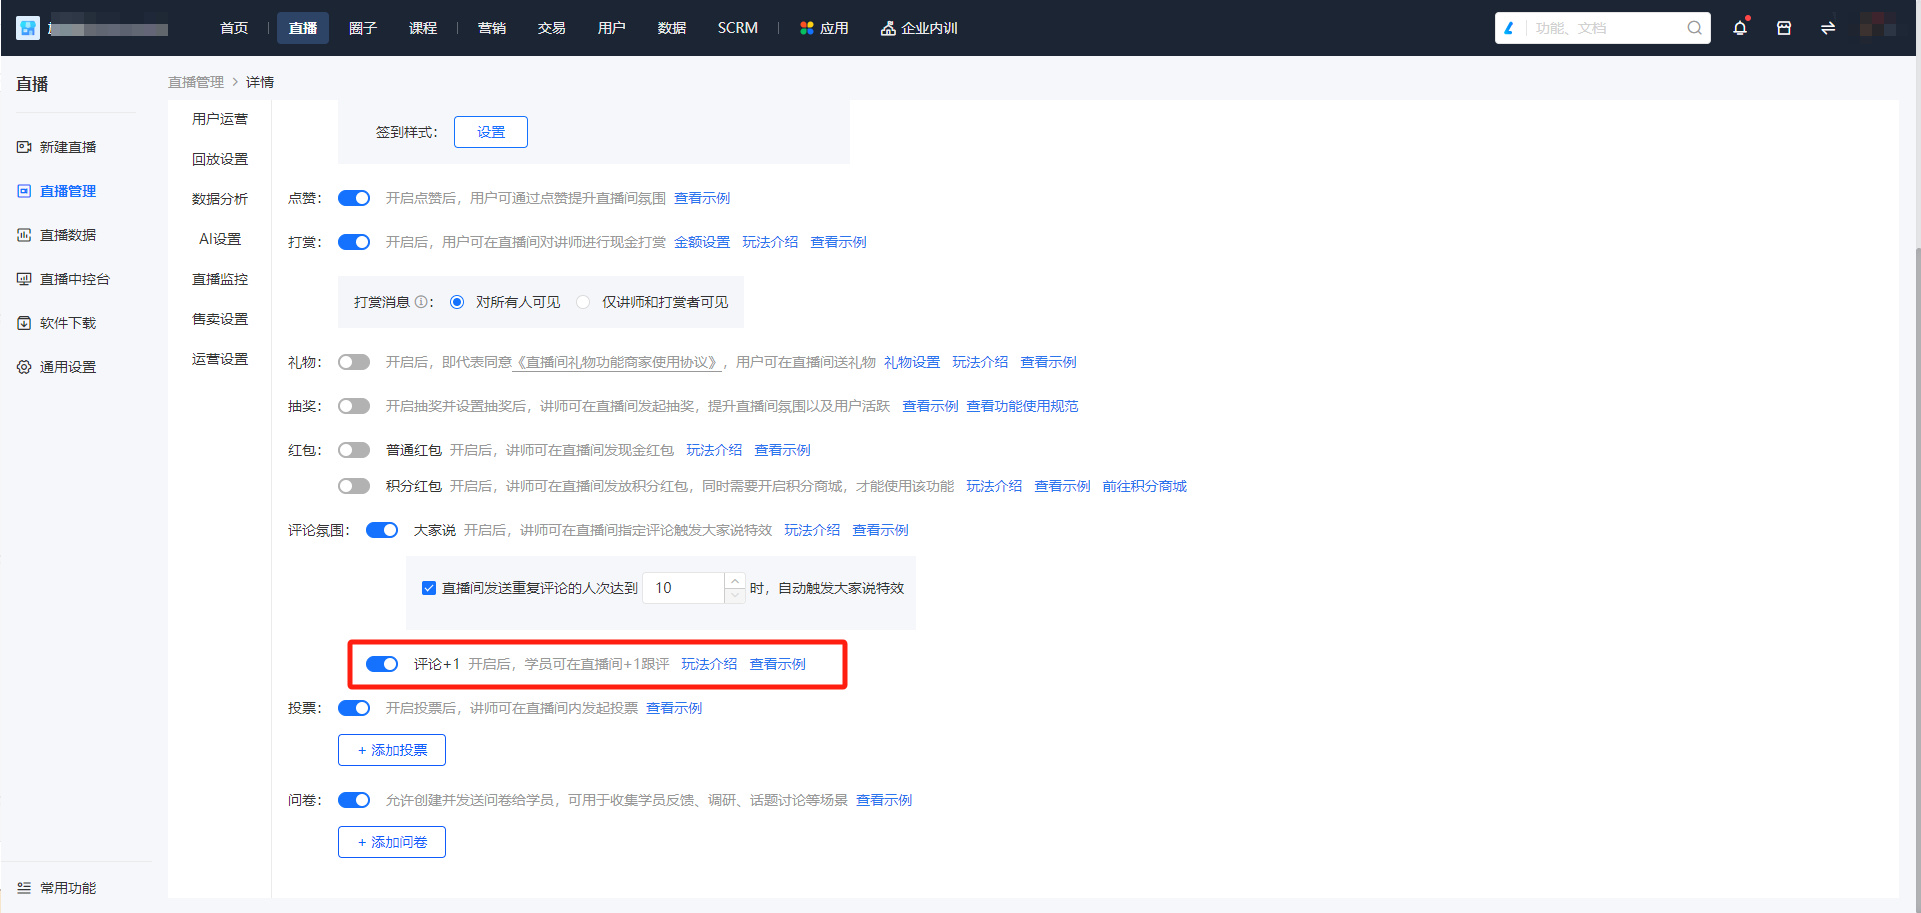Click the app logo in the top bar

[x=28, y=28]
